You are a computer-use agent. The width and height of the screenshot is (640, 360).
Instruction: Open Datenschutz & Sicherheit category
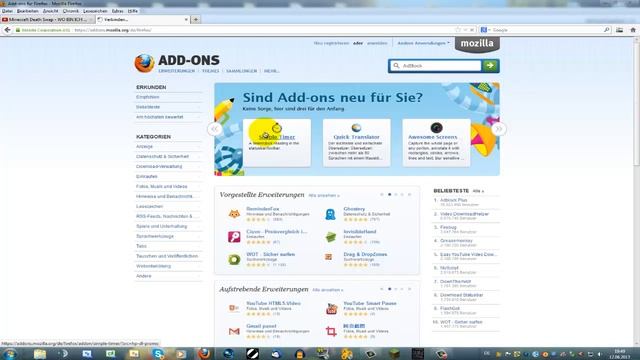pos(162,156)
